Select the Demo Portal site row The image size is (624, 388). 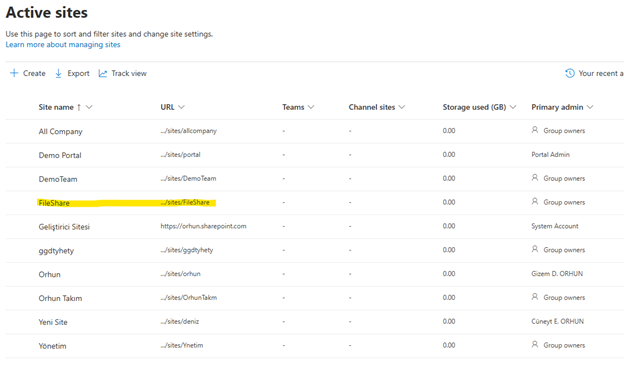coord(314,155)
